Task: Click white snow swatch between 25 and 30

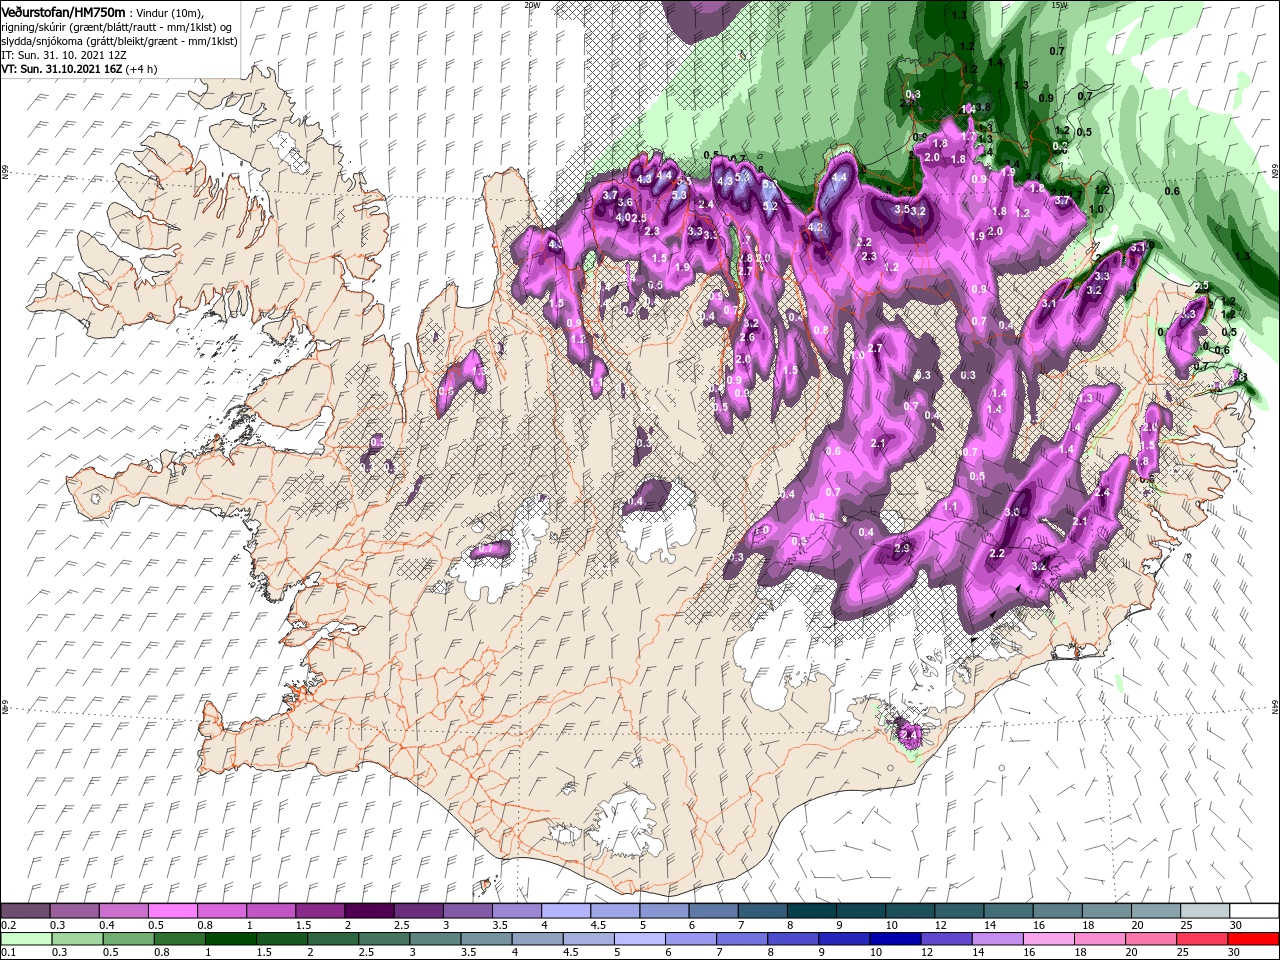Action: pos(1203,911)
